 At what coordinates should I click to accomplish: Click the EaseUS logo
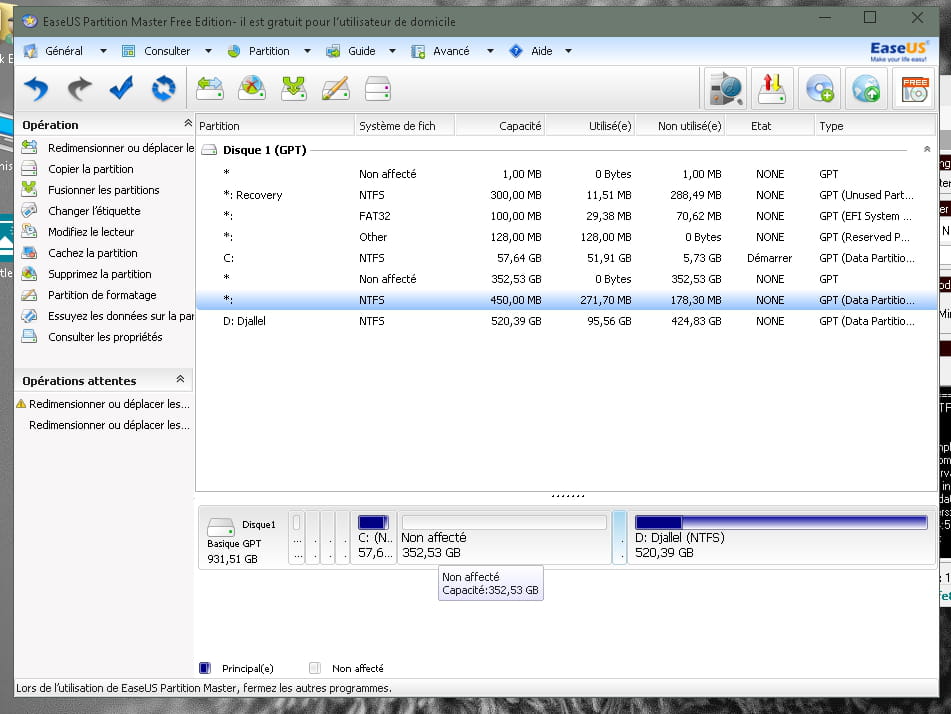(x=899, y=51)
